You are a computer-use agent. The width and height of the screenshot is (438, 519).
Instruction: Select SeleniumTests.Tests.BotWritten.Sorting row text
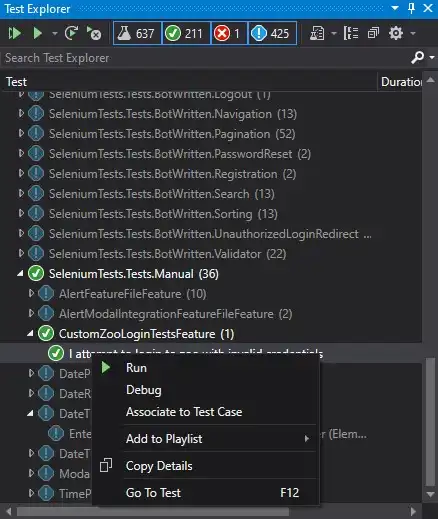pyautogui.click(x=163, y=214)
